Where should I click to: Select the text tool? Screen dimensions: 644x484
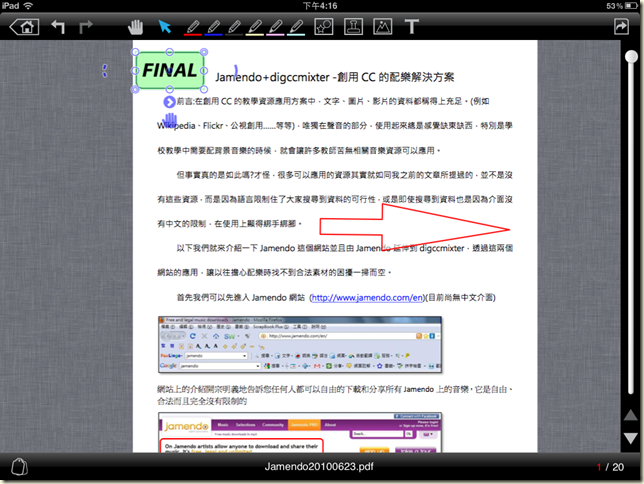pyautogui.click(x=412, y=27)
